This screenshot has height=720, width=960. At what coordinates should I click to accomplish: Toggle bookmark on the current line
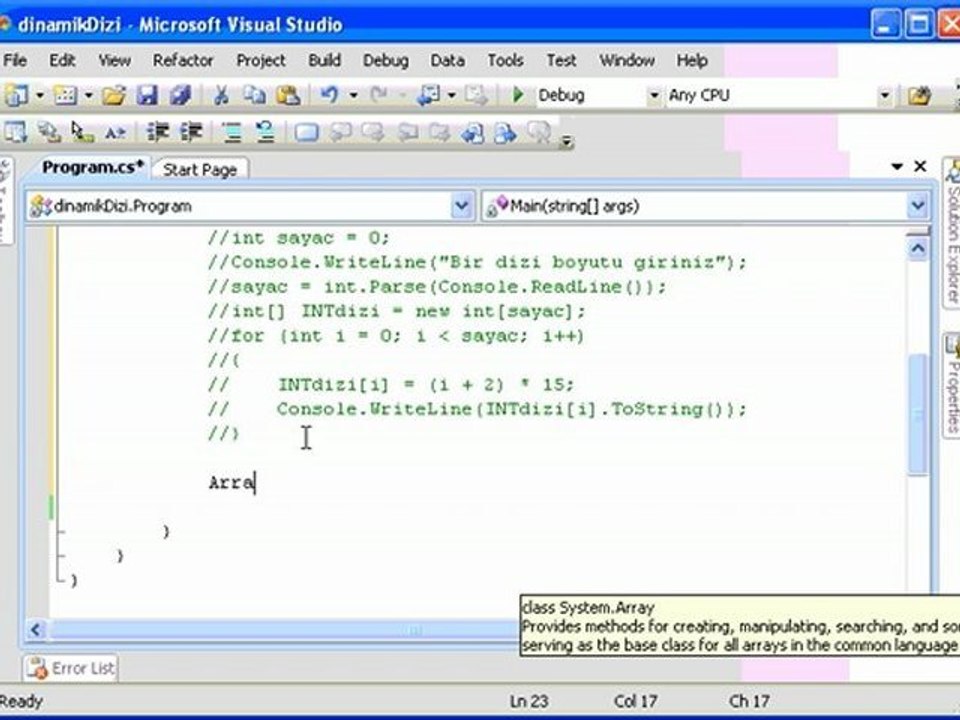click(306, 132)
